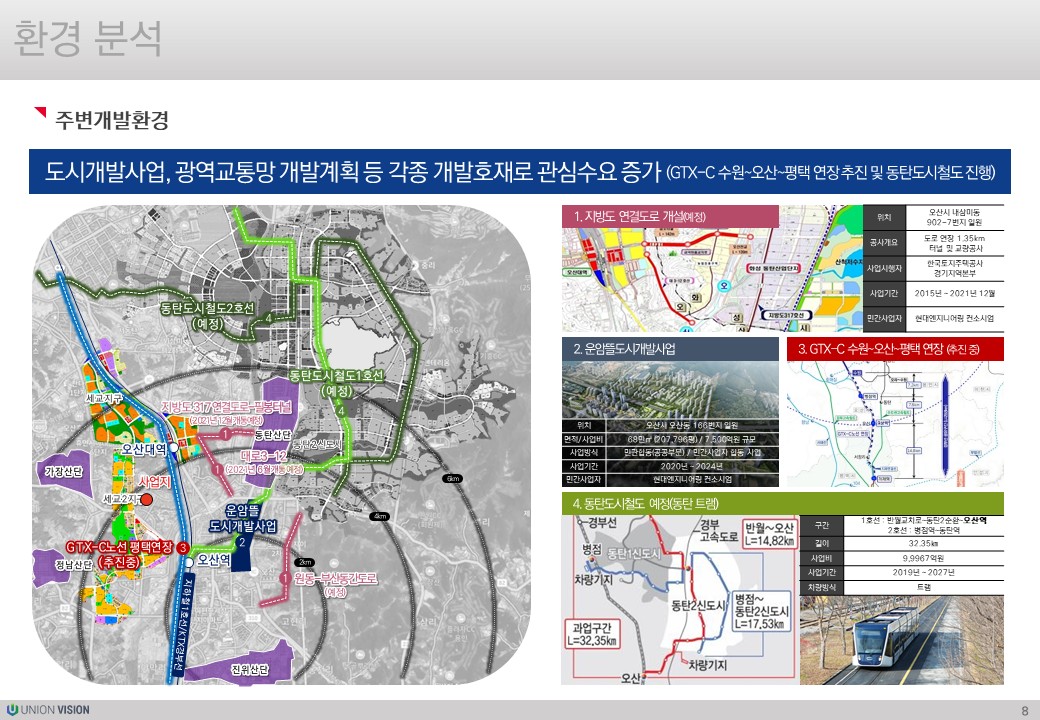Click the 운암뜰 도시개발사업 map label
1040x720 pixels.
[x=242, y=518]
